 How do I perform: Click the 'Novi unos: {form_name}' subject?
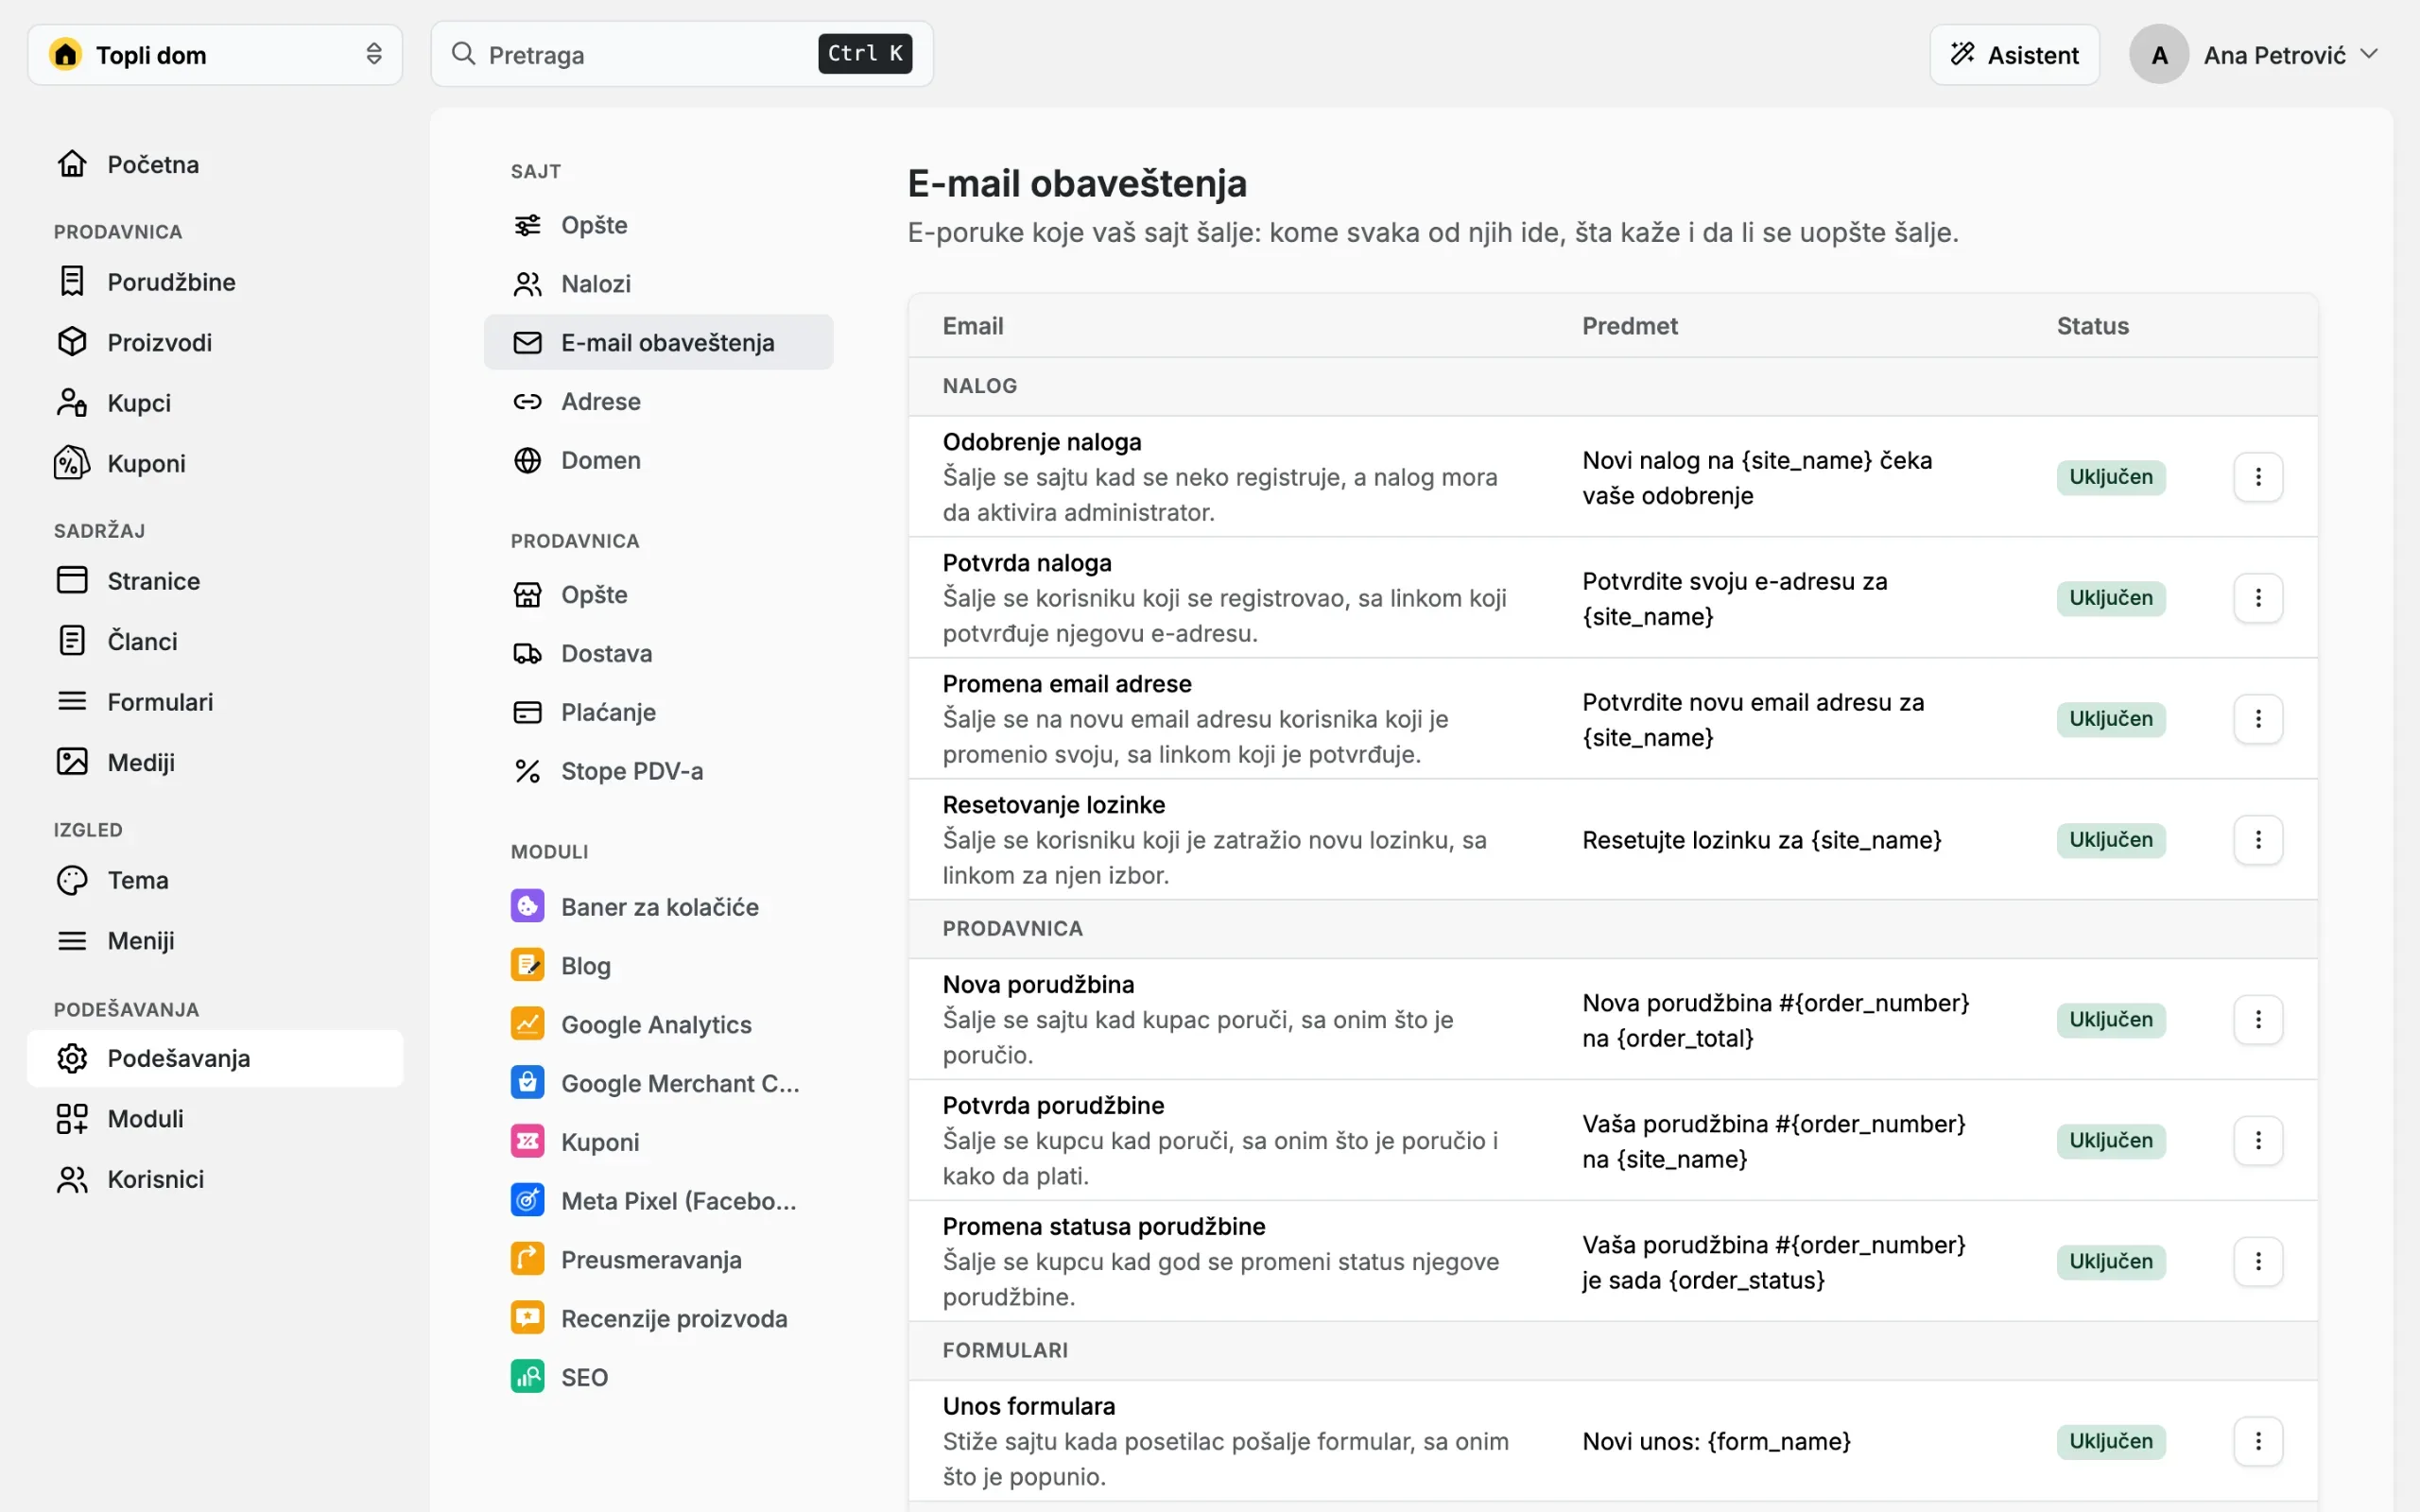click(x=1716, y=1441)
